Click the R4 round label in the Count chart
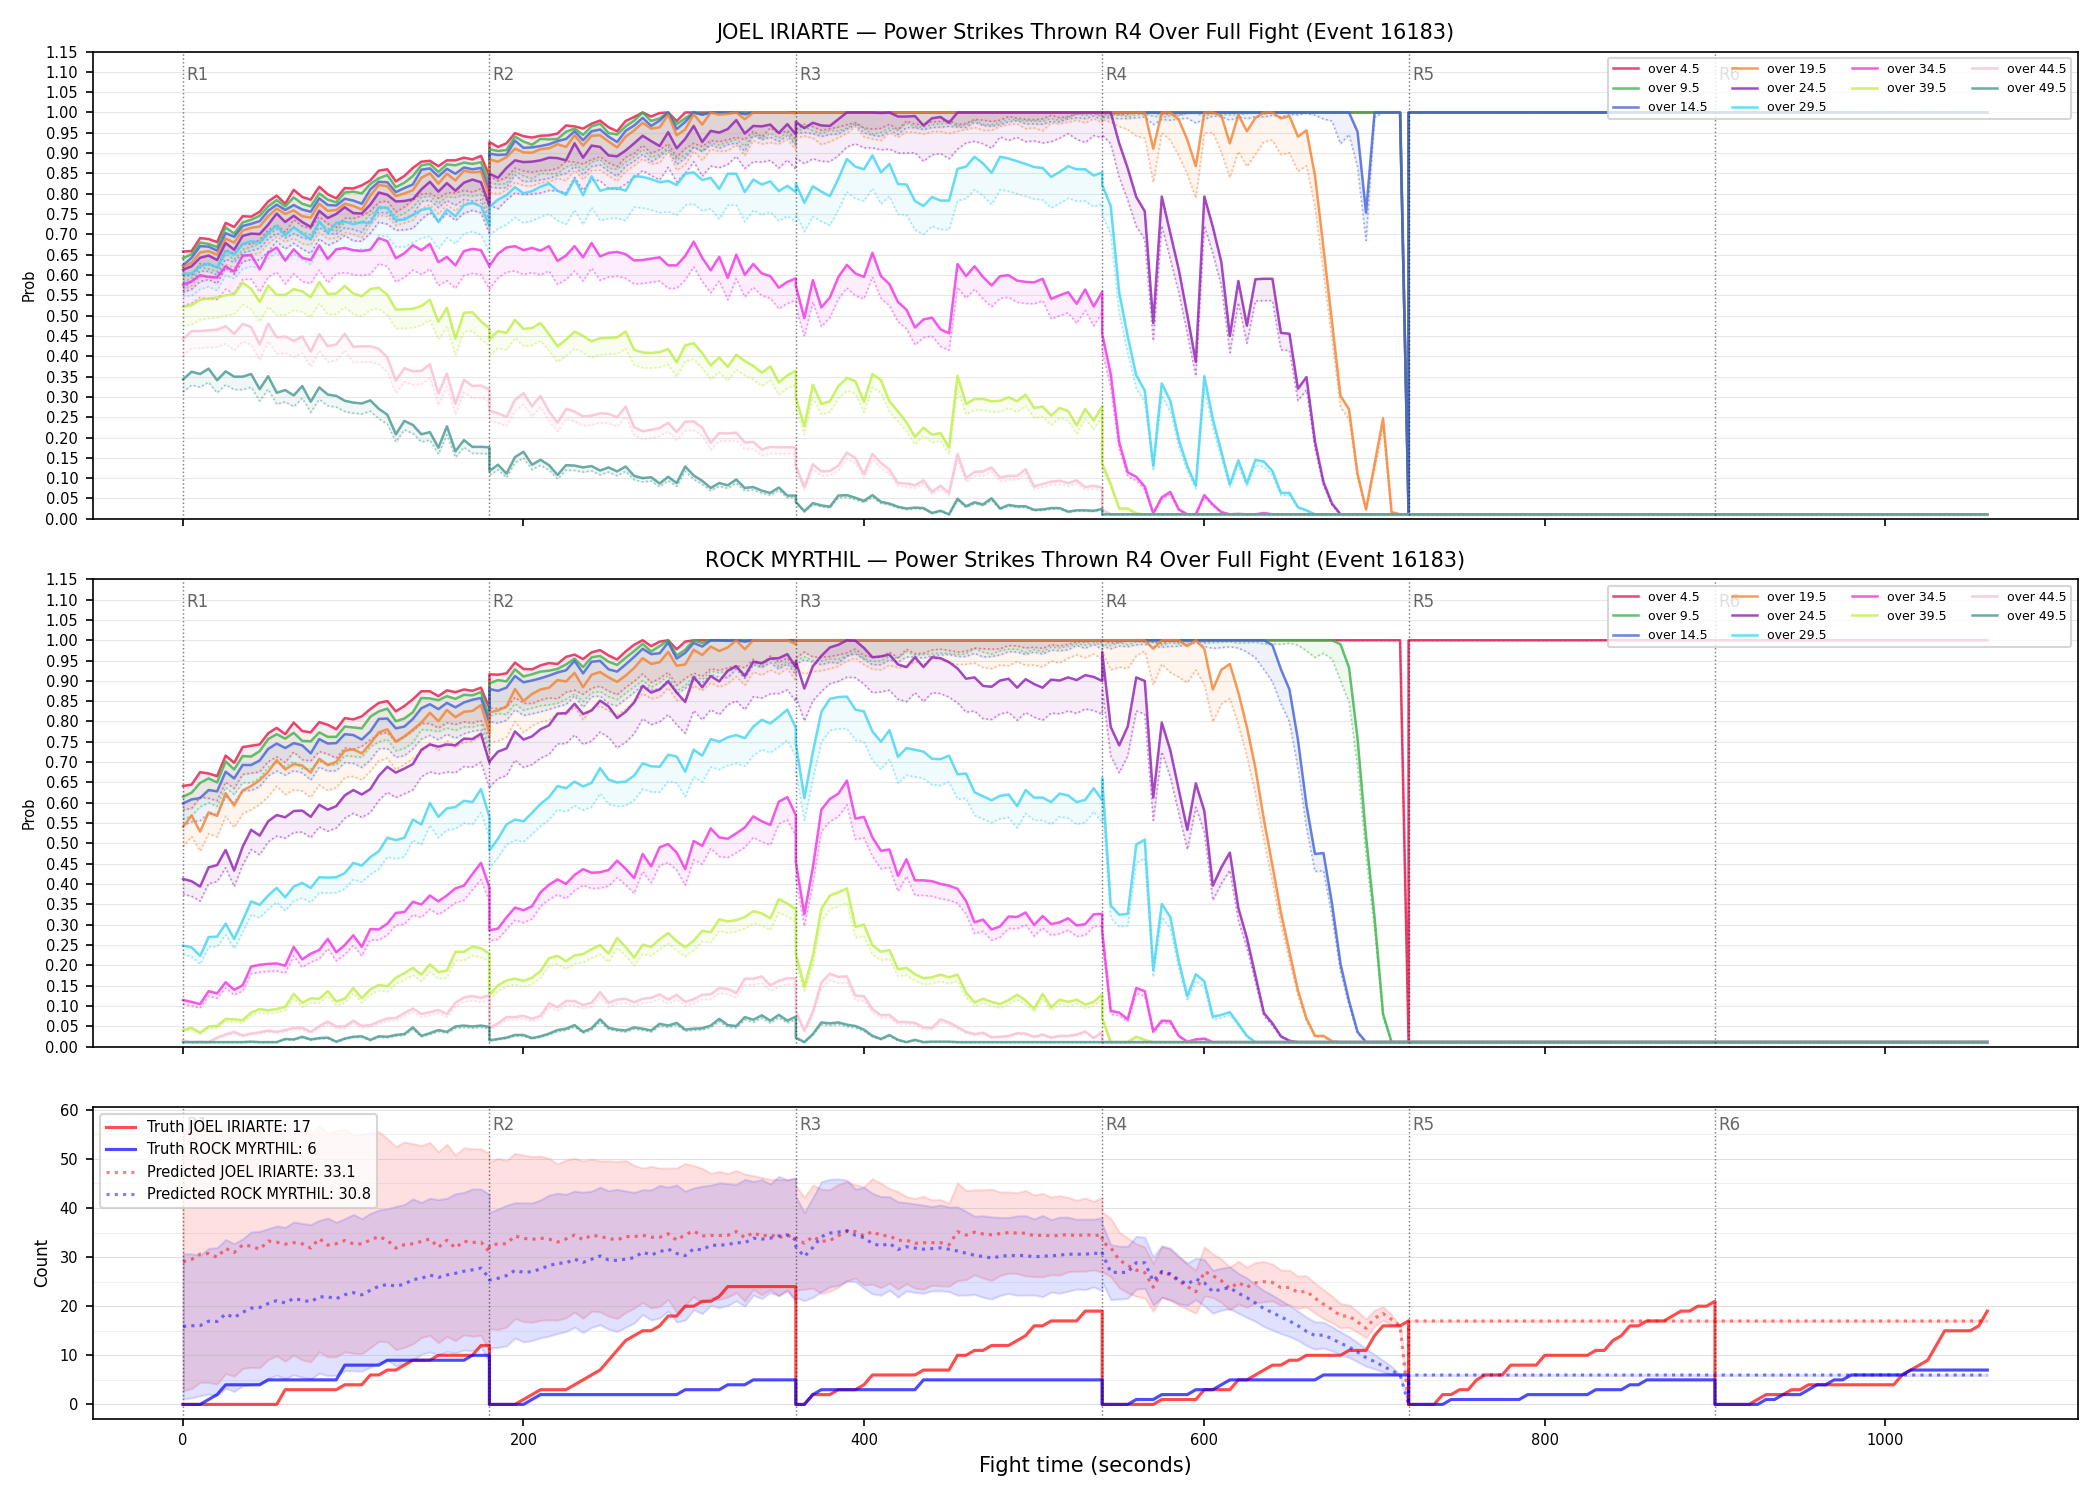This screenshot has width=2100, height=1500. [x=1116, y=1124]
